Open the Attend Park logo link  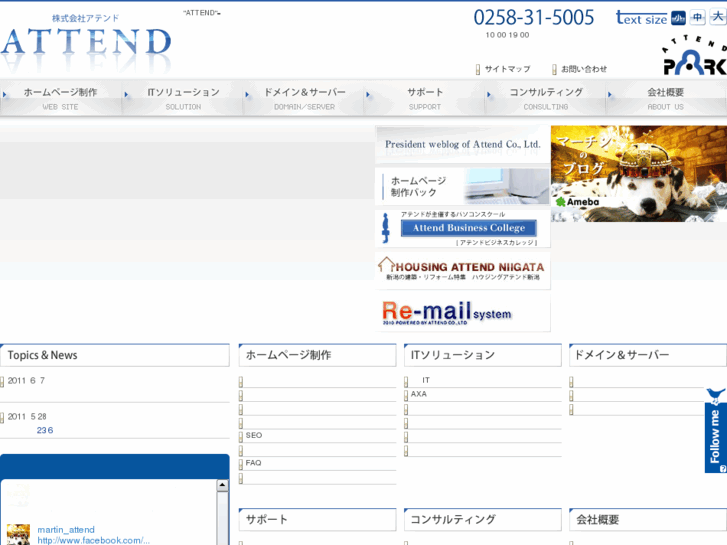click(x=694, y=55)
